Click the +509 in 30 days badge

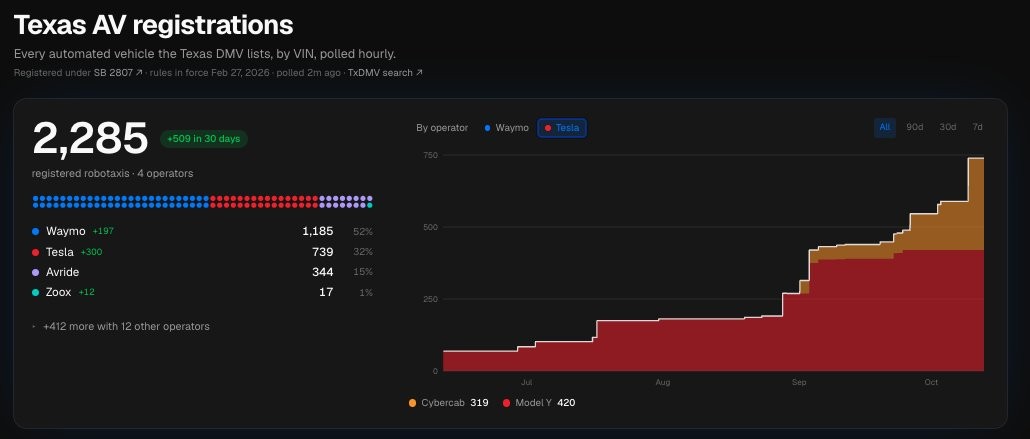[204, 139]
